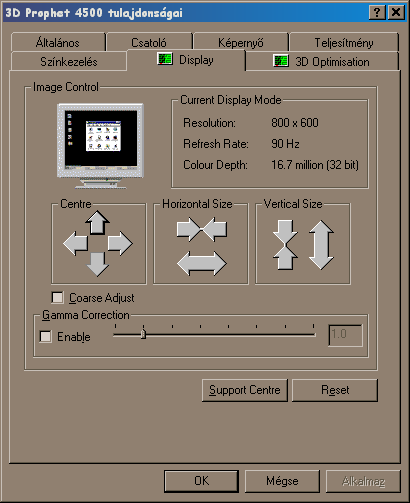The image size is (410, 503).
Task: Open the Képernyő tab
Action: 240,42
